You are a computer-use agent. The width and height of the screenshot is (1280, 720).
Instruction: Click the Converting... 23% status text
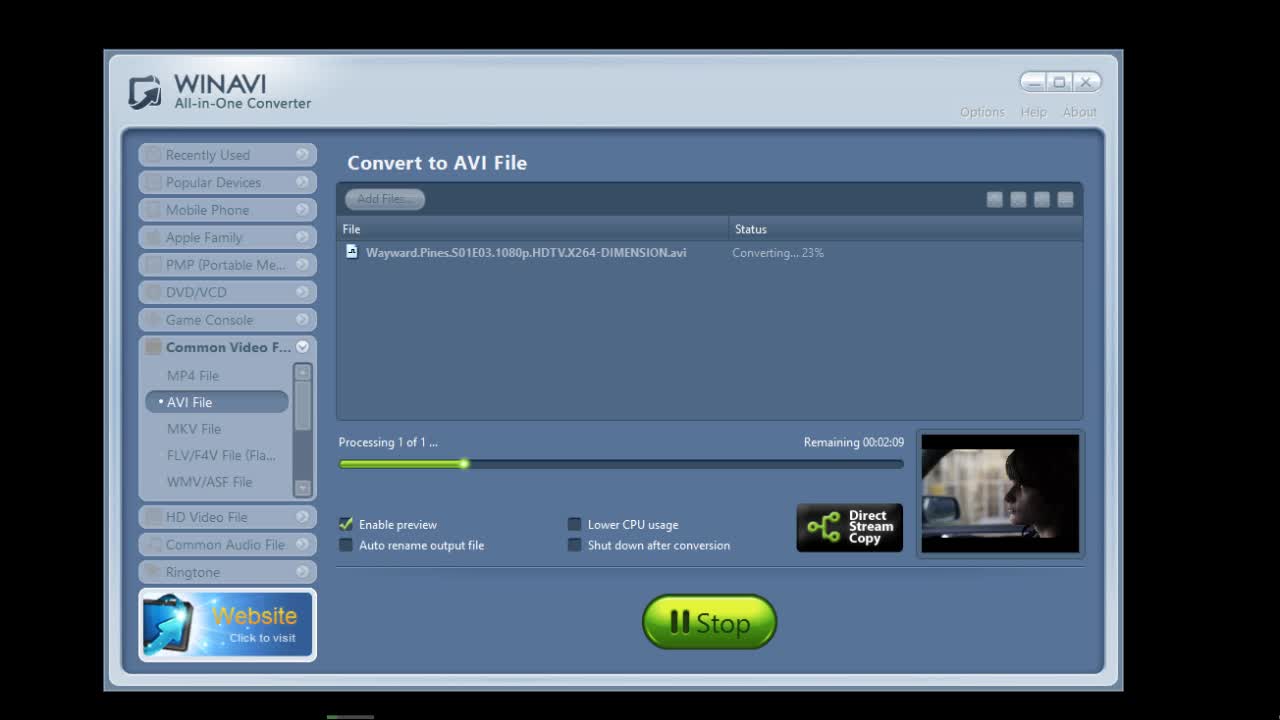[x=778, y=253]
